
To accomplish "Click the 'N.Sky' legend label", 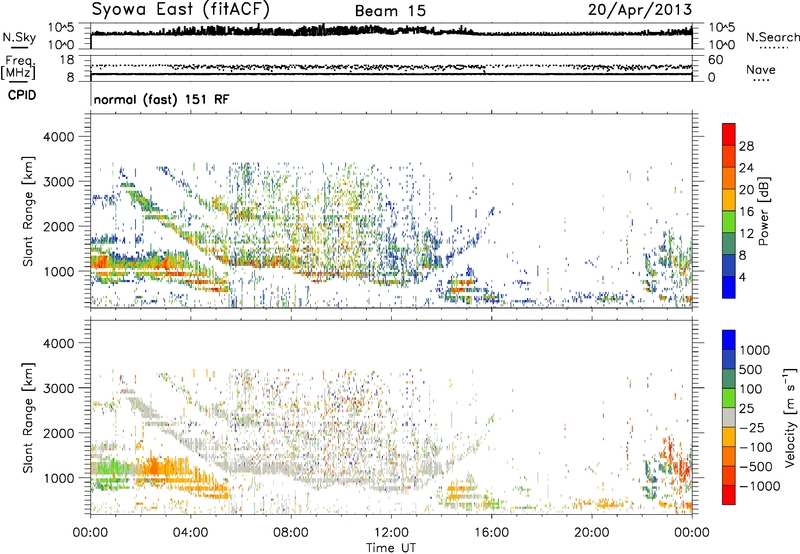I will pyautogui.click(x=19, y=37).
